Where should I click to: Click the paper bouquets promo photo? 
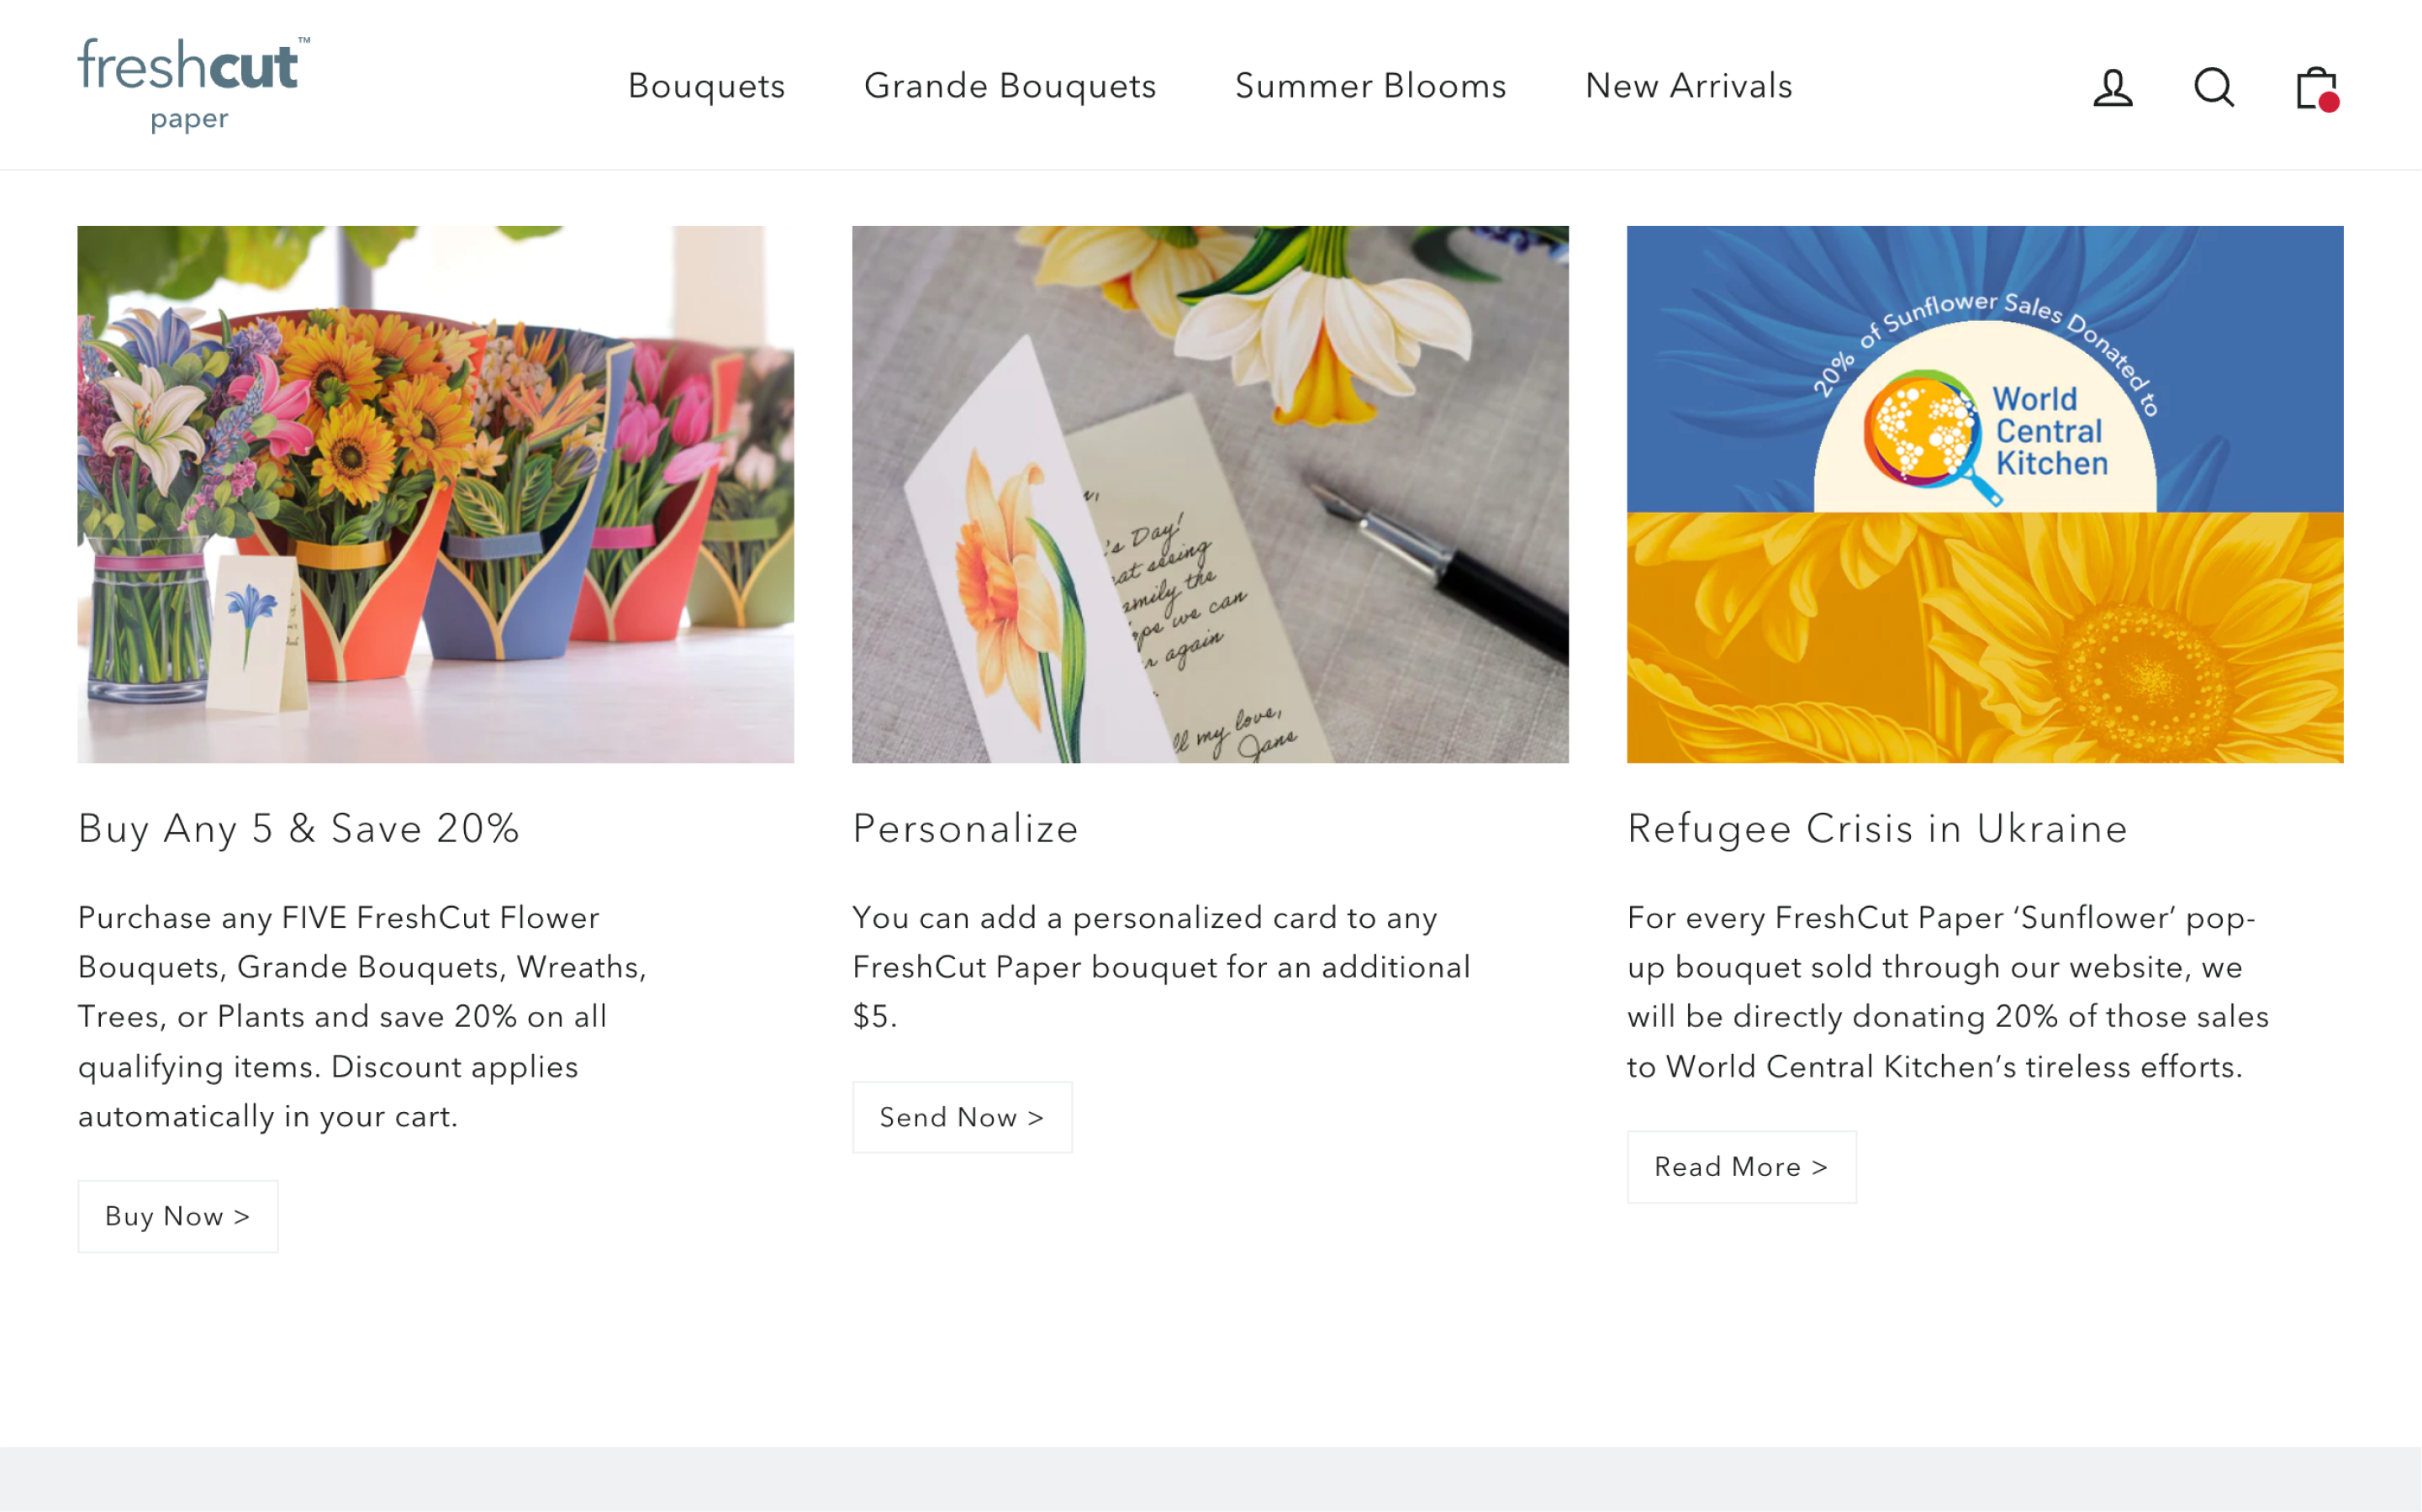(x=435, y=494)
